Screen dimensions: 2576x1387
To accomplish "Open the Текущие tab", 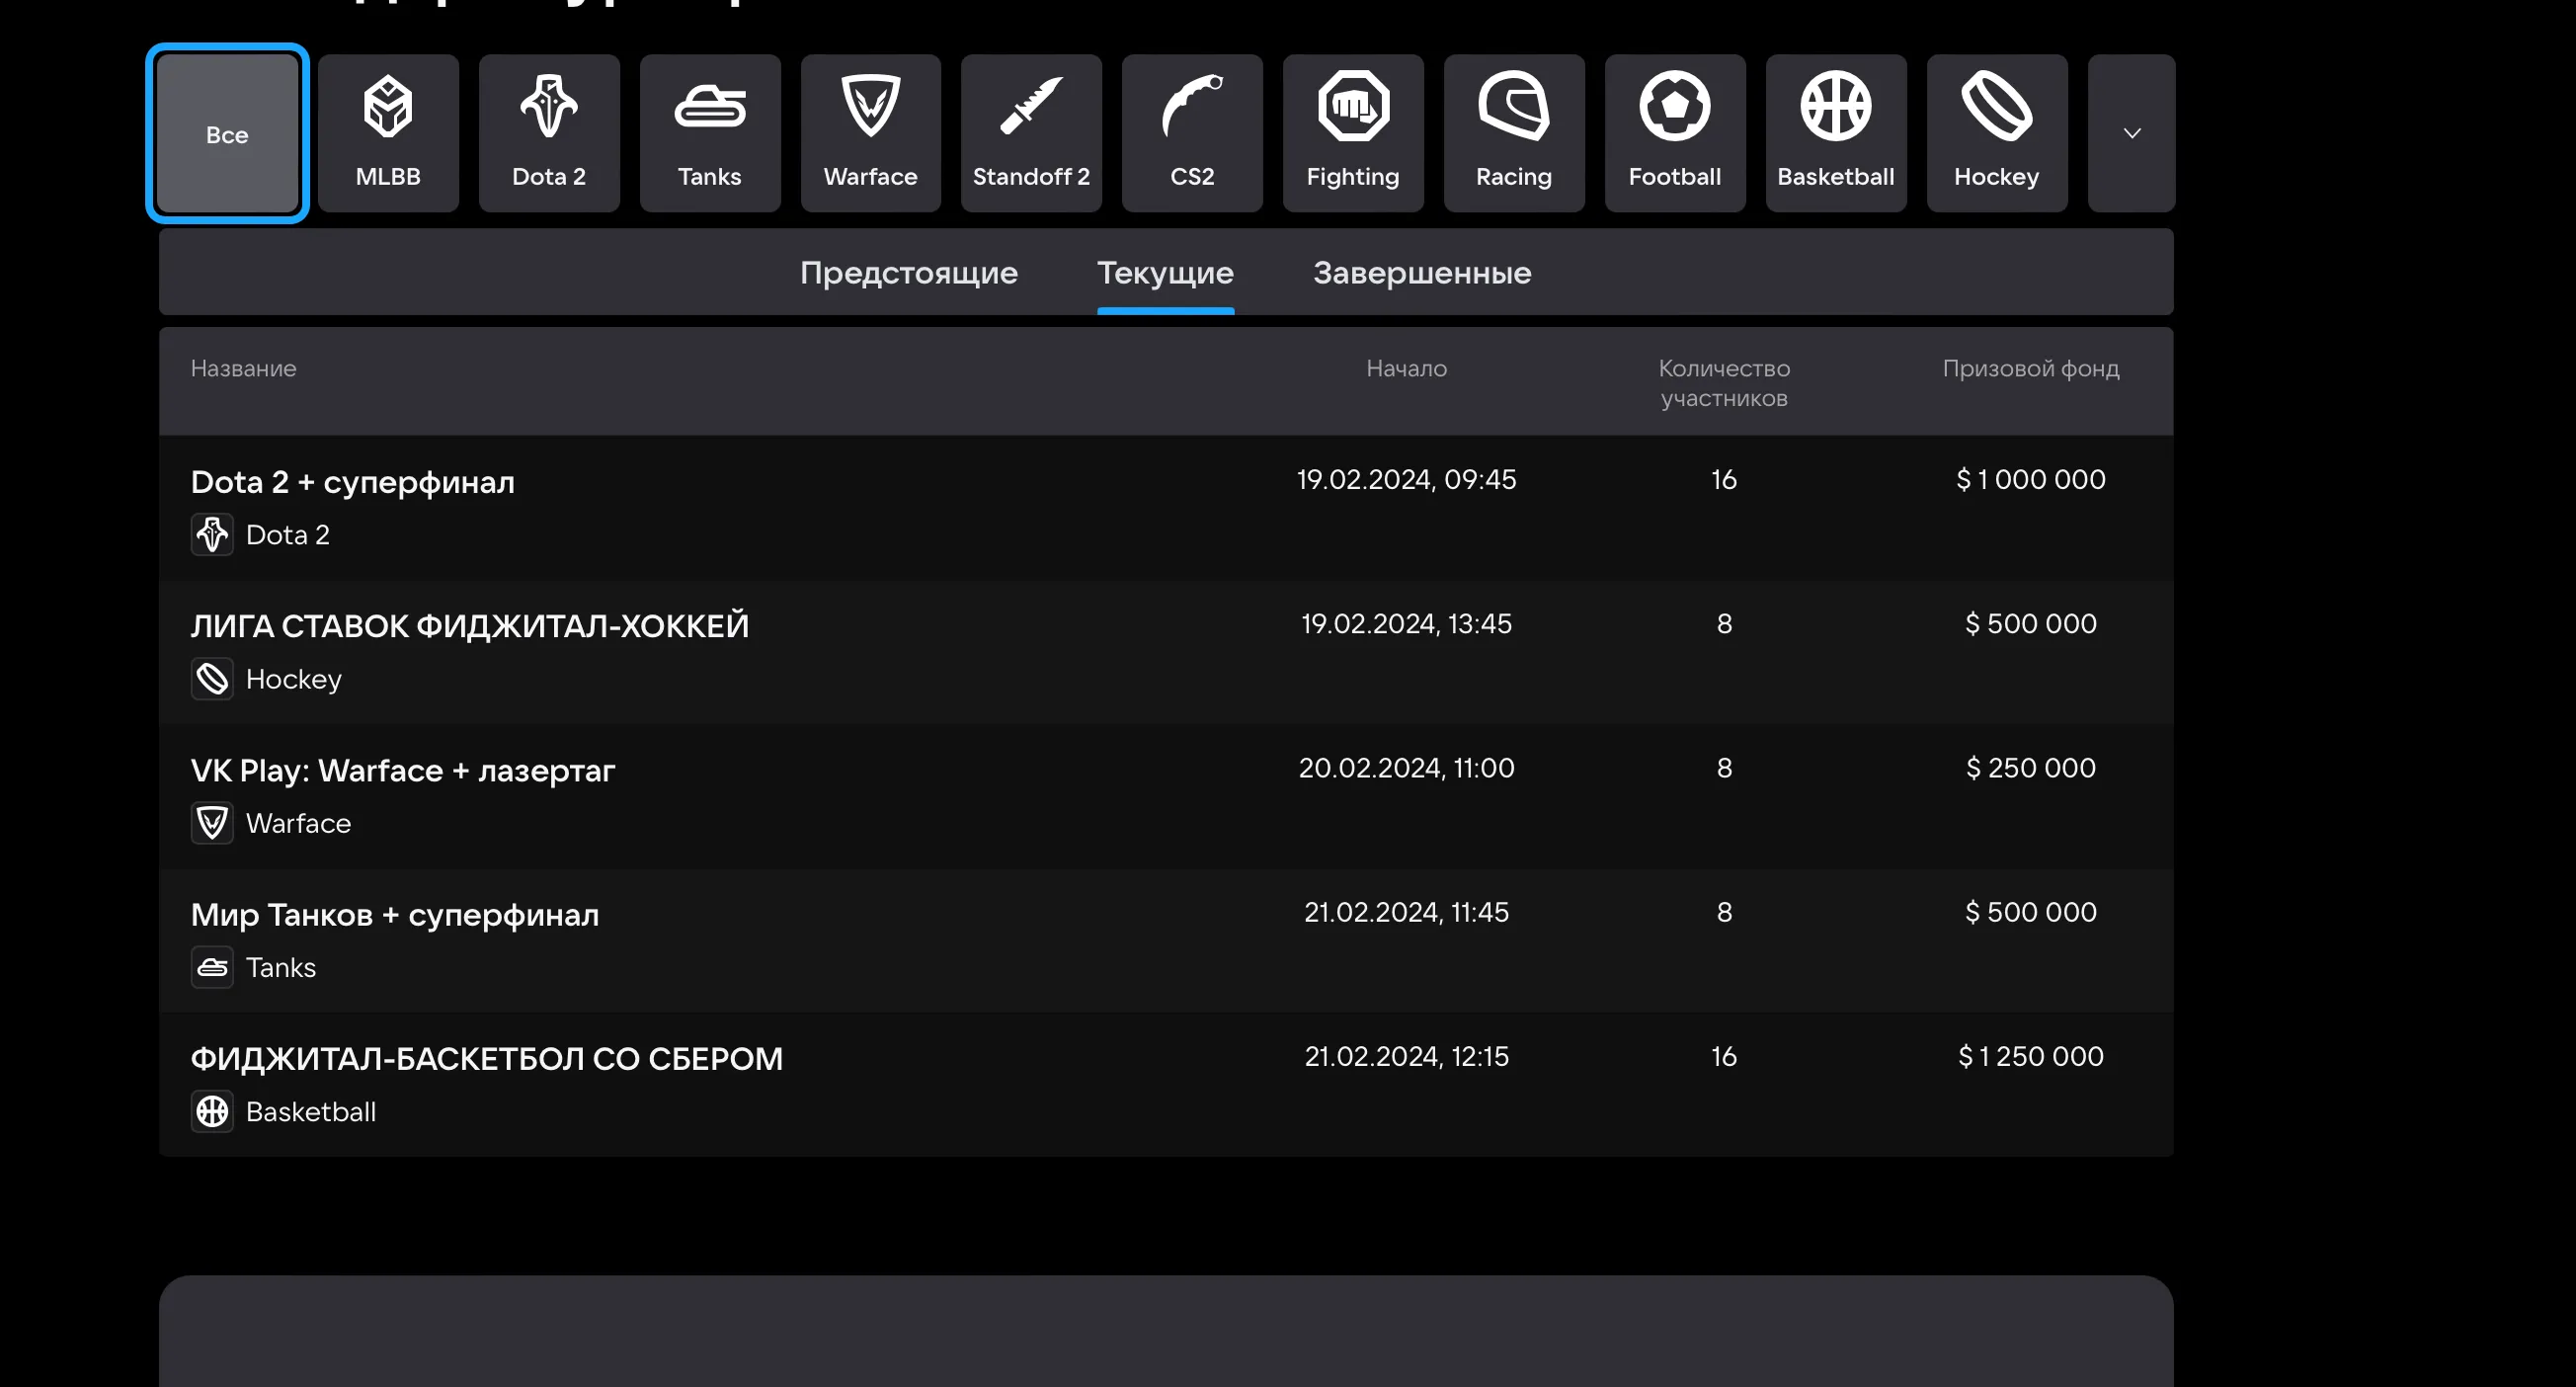I will [x=1165, y=272].
